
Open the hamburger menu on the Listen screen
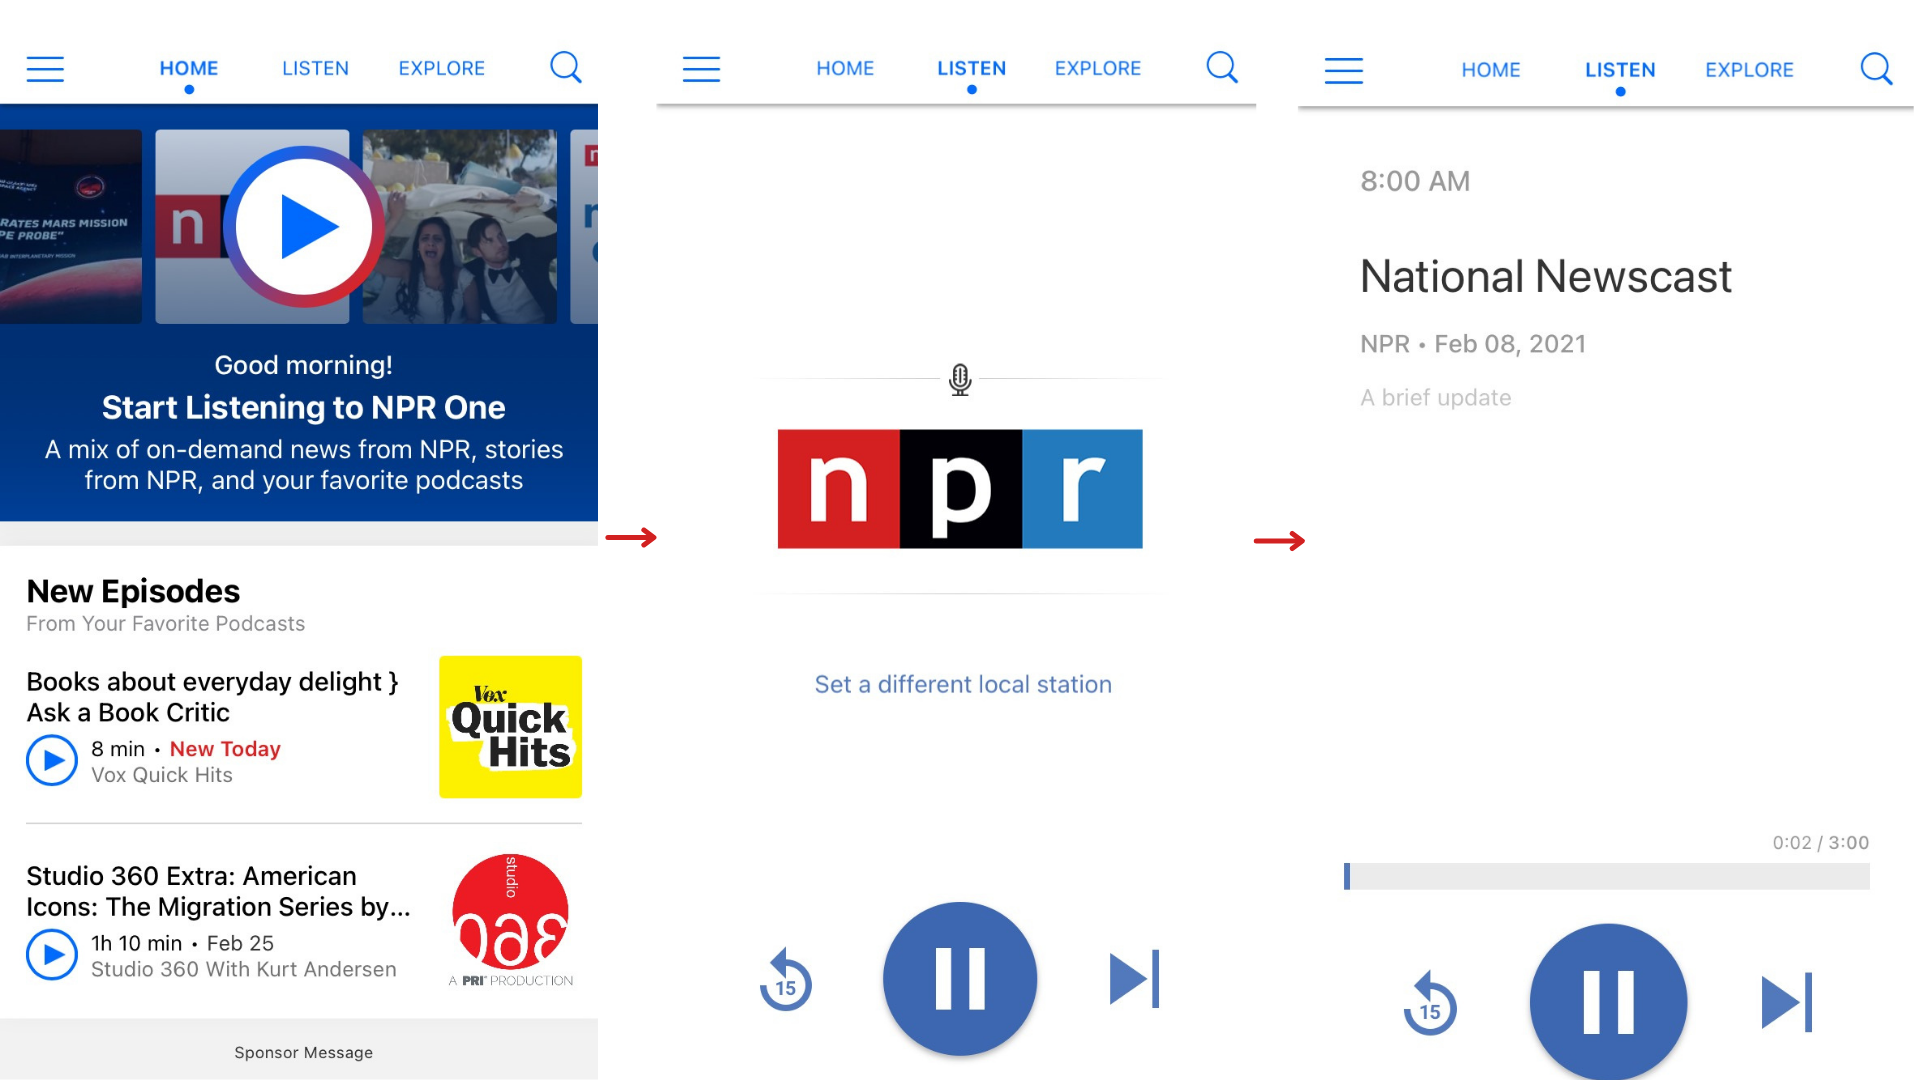[x=702, y=68]
